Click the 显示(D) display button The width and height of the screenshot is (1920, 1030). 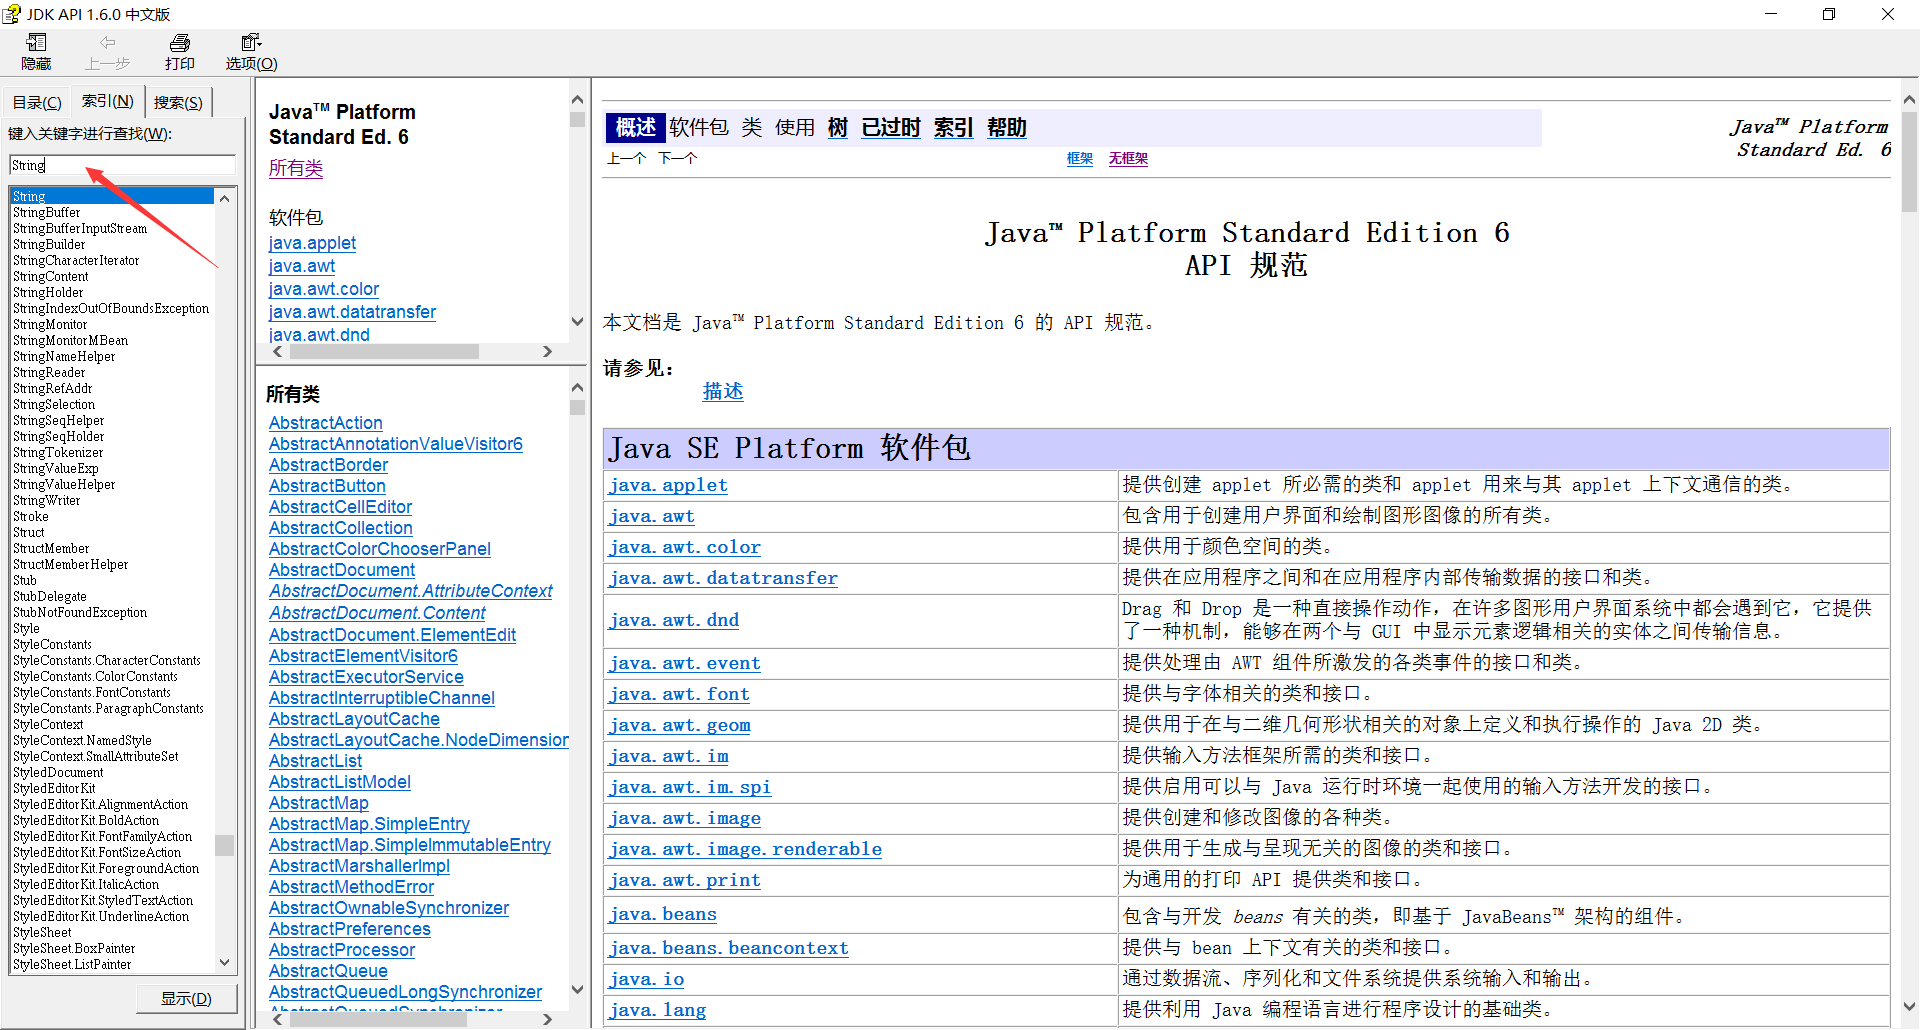187,998
